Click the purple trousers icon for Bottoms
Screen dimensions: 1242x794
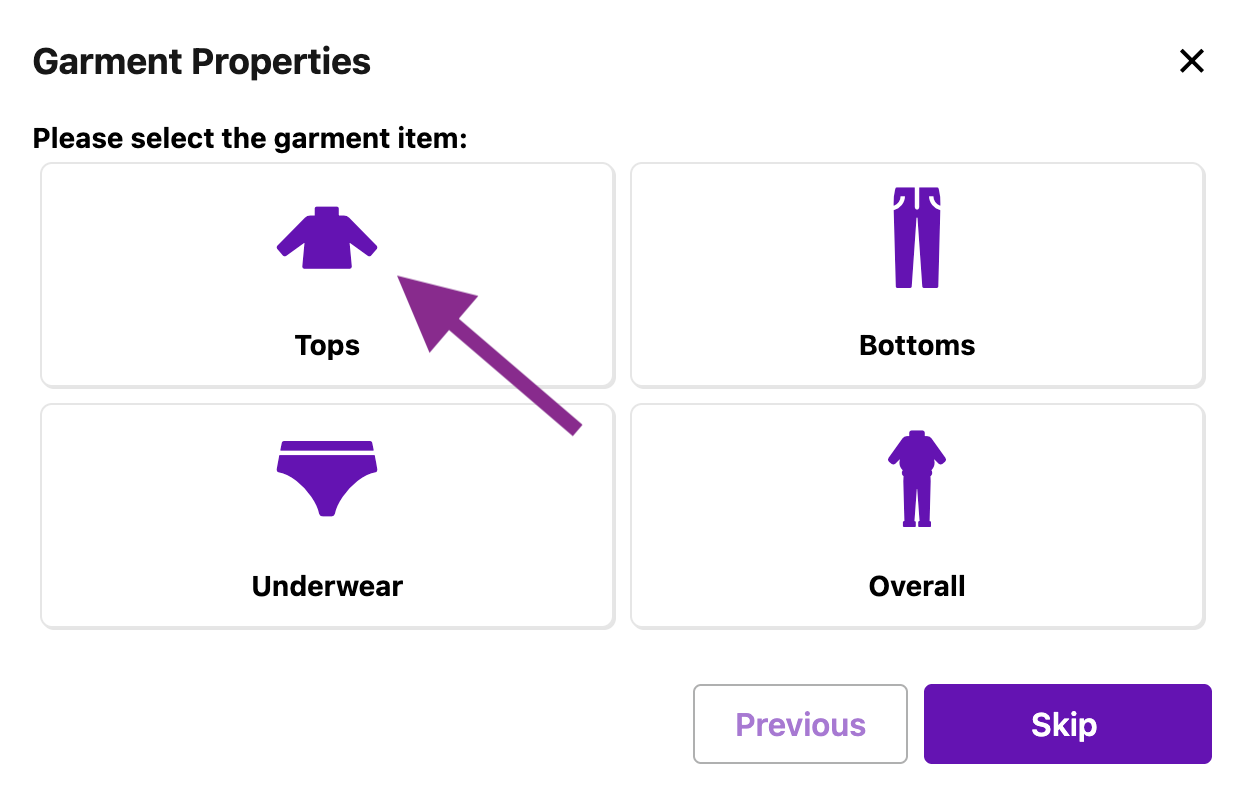tap(917, 238)
